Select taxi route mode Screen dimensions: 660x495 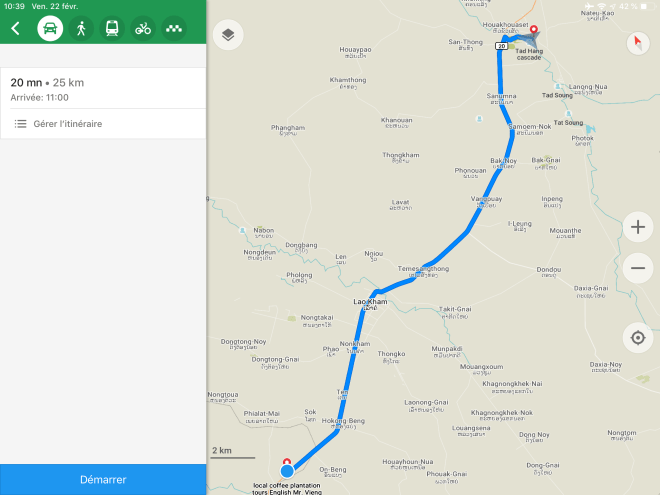coord(174,29)
